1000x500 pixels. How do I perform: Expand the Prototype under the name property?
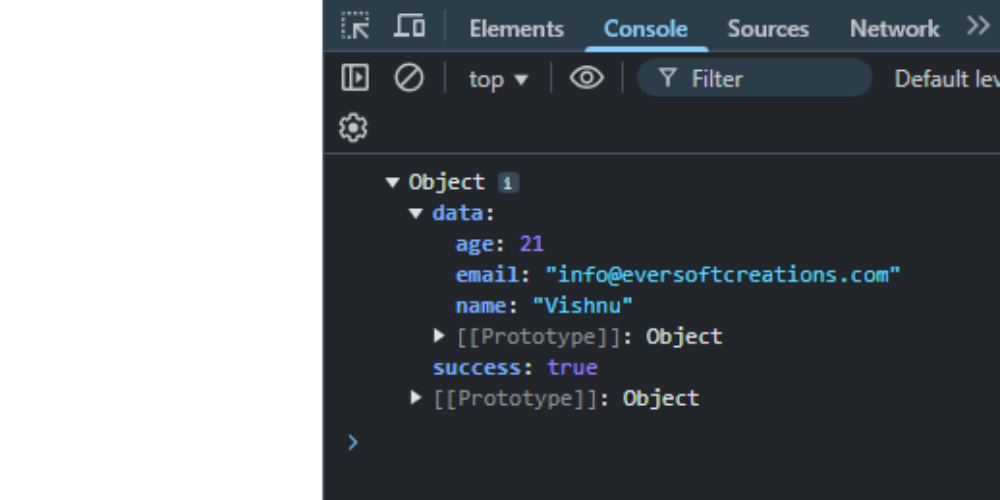[x=439, y=335]
